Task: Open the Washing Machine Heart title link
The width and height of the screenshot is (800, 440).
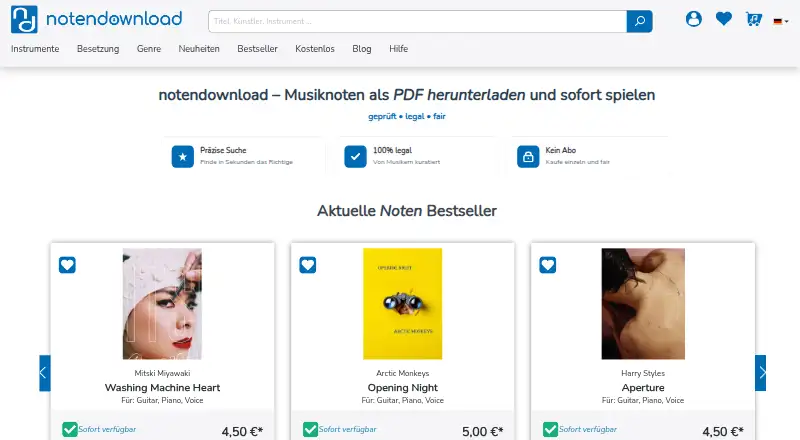Action: [162, 387]
